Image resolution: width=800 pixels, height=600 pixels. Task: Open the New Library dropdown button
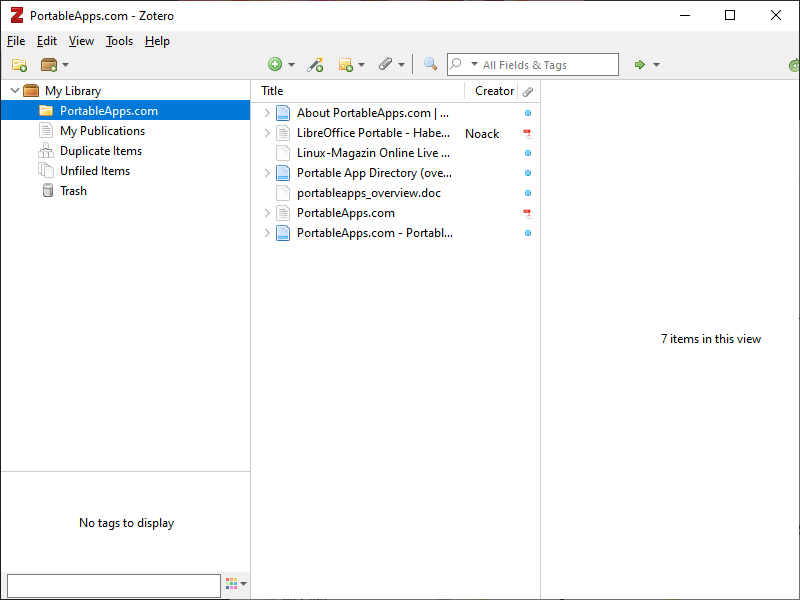pyautogui.click(x=54, y=65)
